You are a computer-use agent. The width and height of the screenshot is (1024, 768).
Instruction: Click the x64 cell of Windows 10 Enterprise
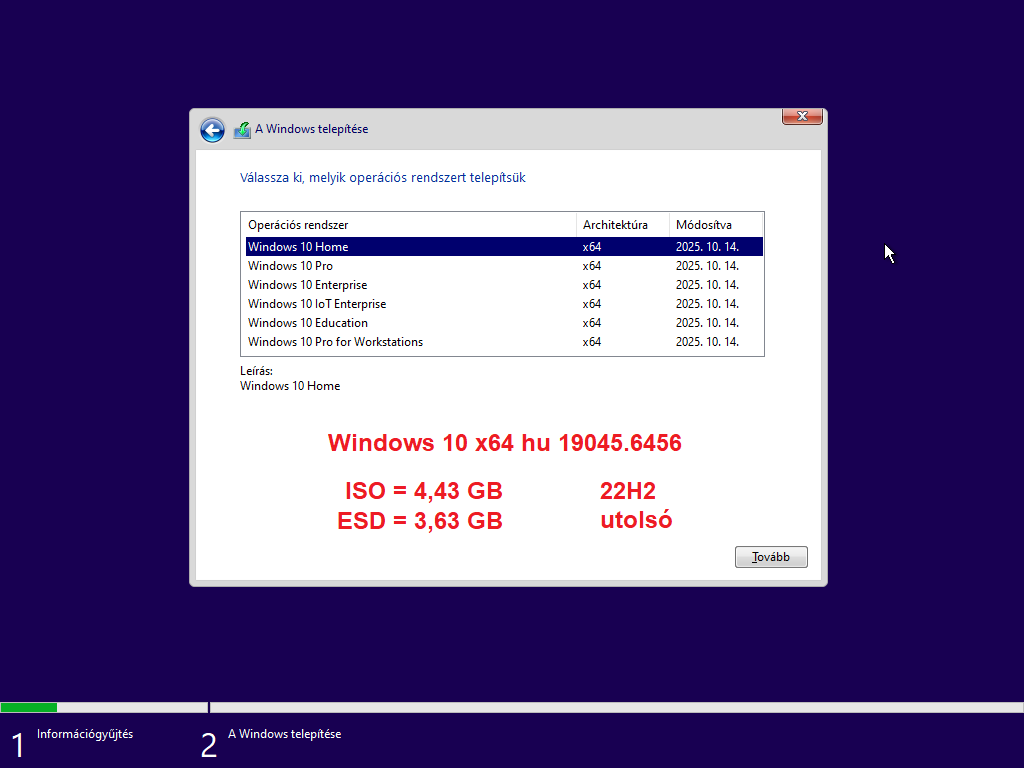(592, 285)
